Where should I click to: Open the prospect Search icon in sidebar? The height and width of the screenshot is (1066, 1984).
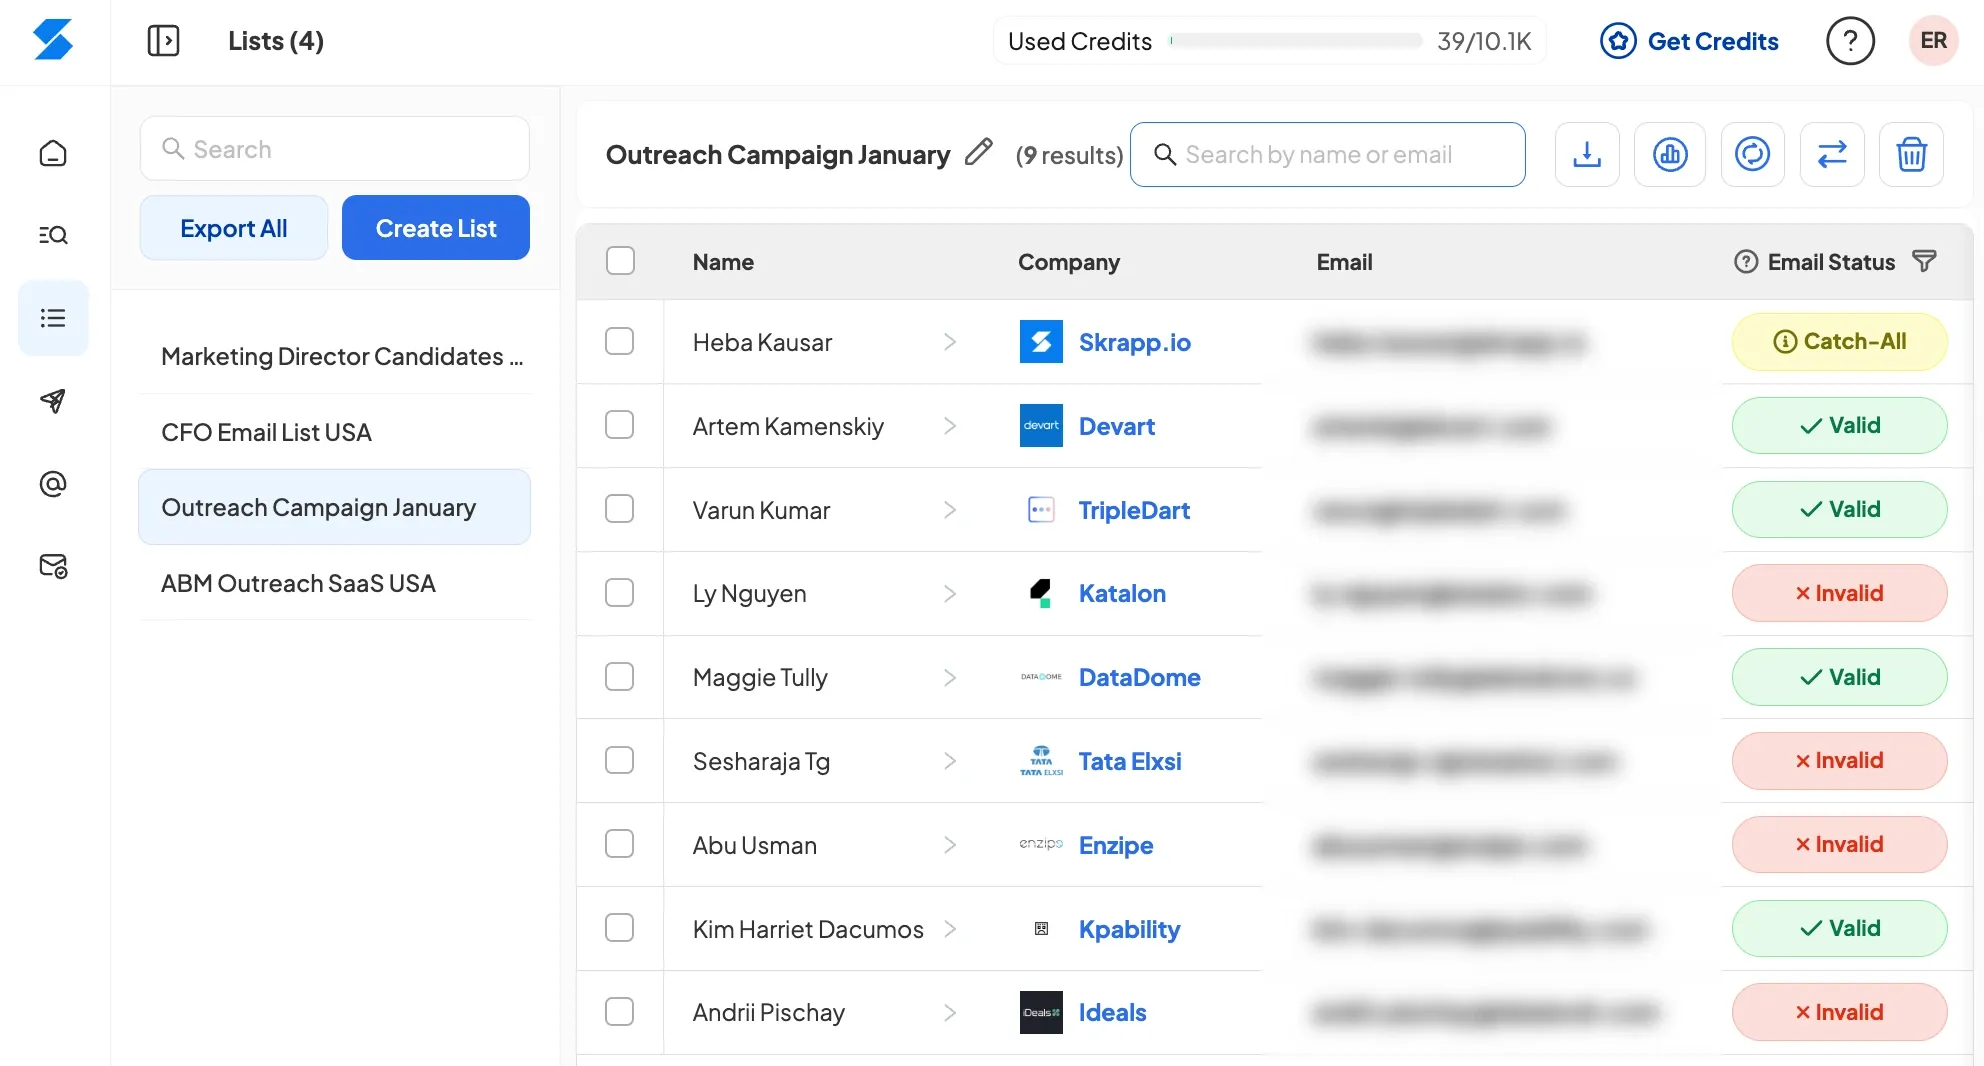tap(53, 235)
